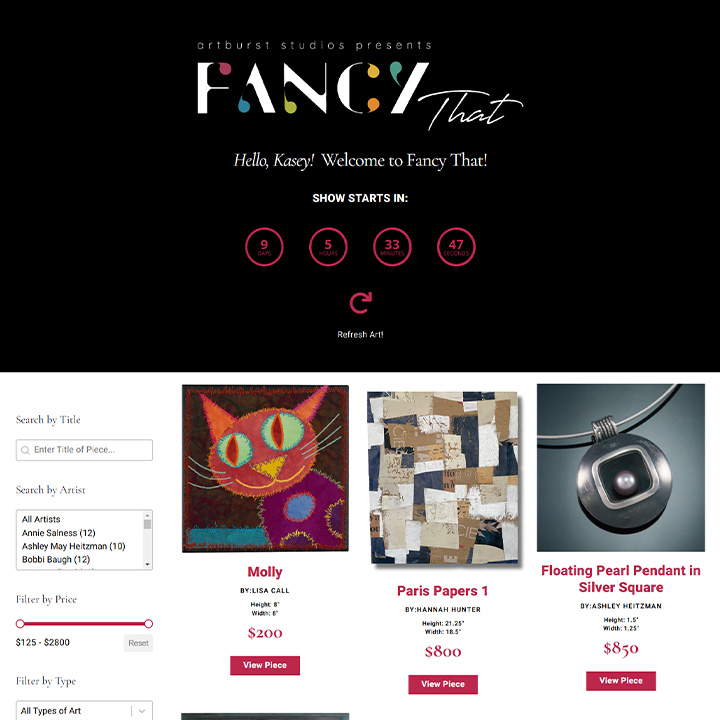Viewport: 720px width, 720px height.
Task: Click the left price slider handle
Action: 20,624
